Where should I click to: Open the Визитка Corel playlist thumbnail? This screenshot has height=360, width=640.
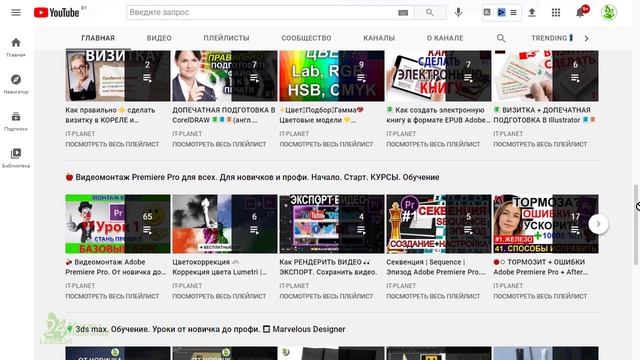tap(118, 76)
